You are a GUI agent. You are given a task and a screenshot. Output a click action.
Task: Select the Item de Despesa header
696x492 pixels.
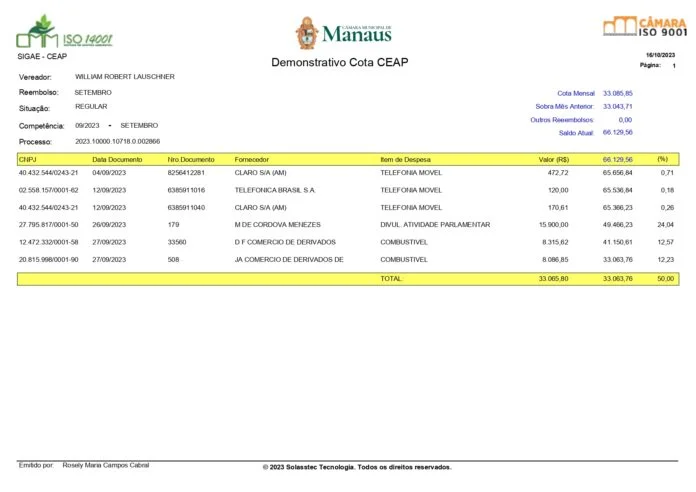click(x=406, y=159)
